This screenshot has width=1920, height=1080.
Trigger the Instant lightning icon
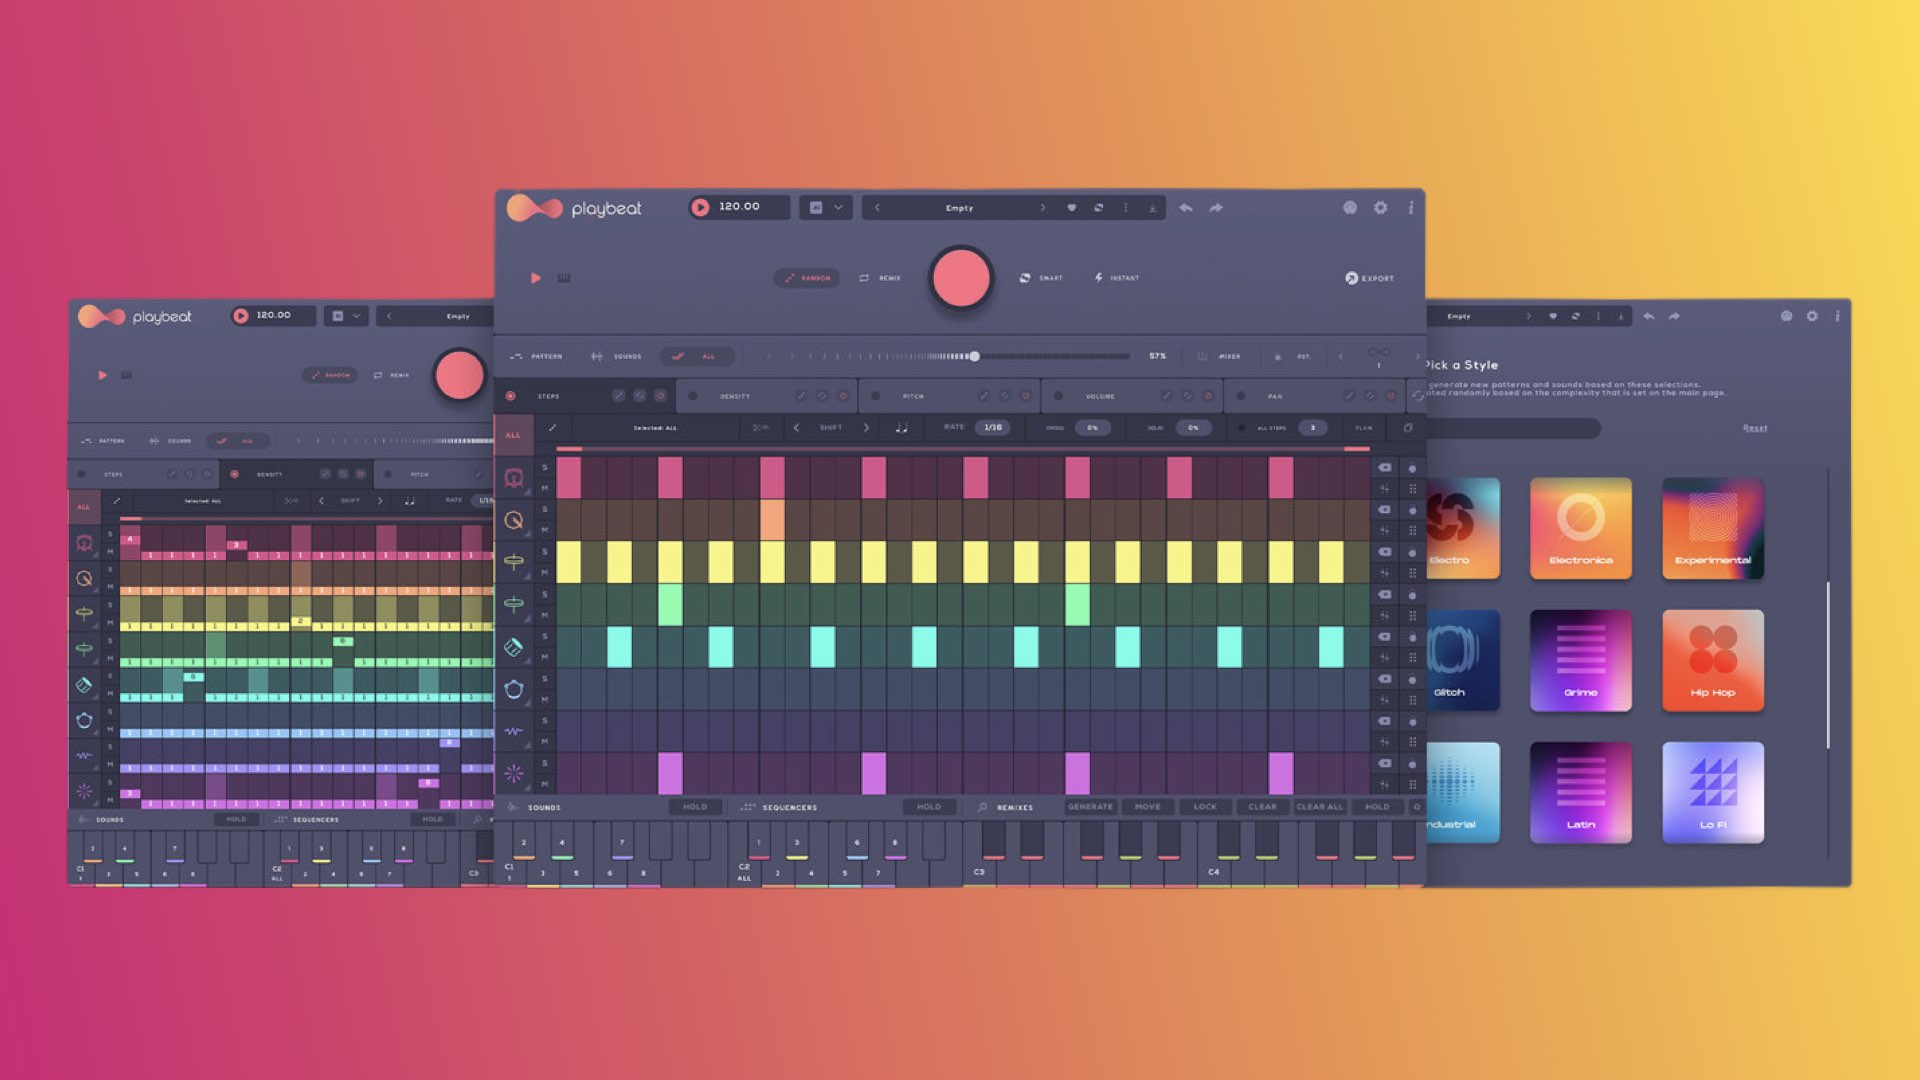[x=1098, y=278]
